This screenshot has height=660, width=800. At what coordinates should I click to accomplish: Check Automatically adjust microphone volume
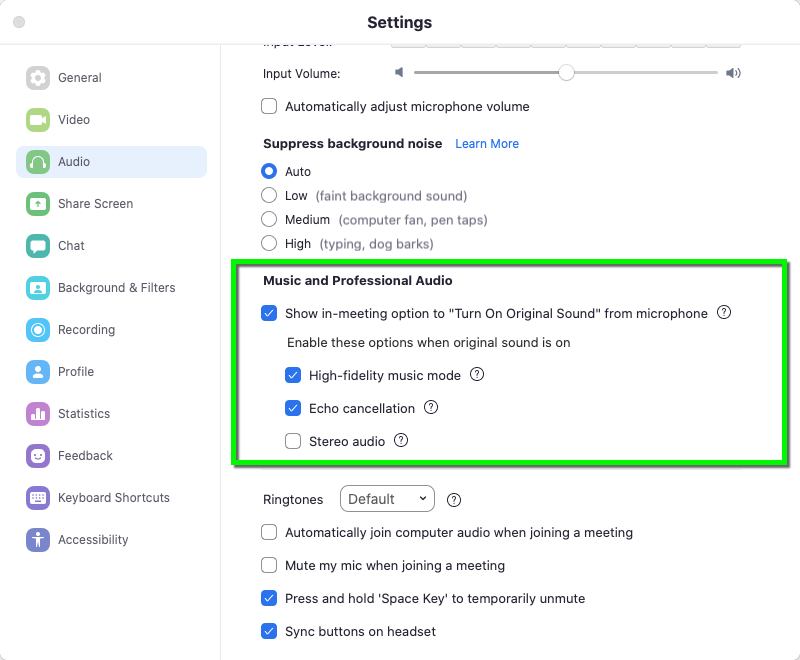click(269, 106)
